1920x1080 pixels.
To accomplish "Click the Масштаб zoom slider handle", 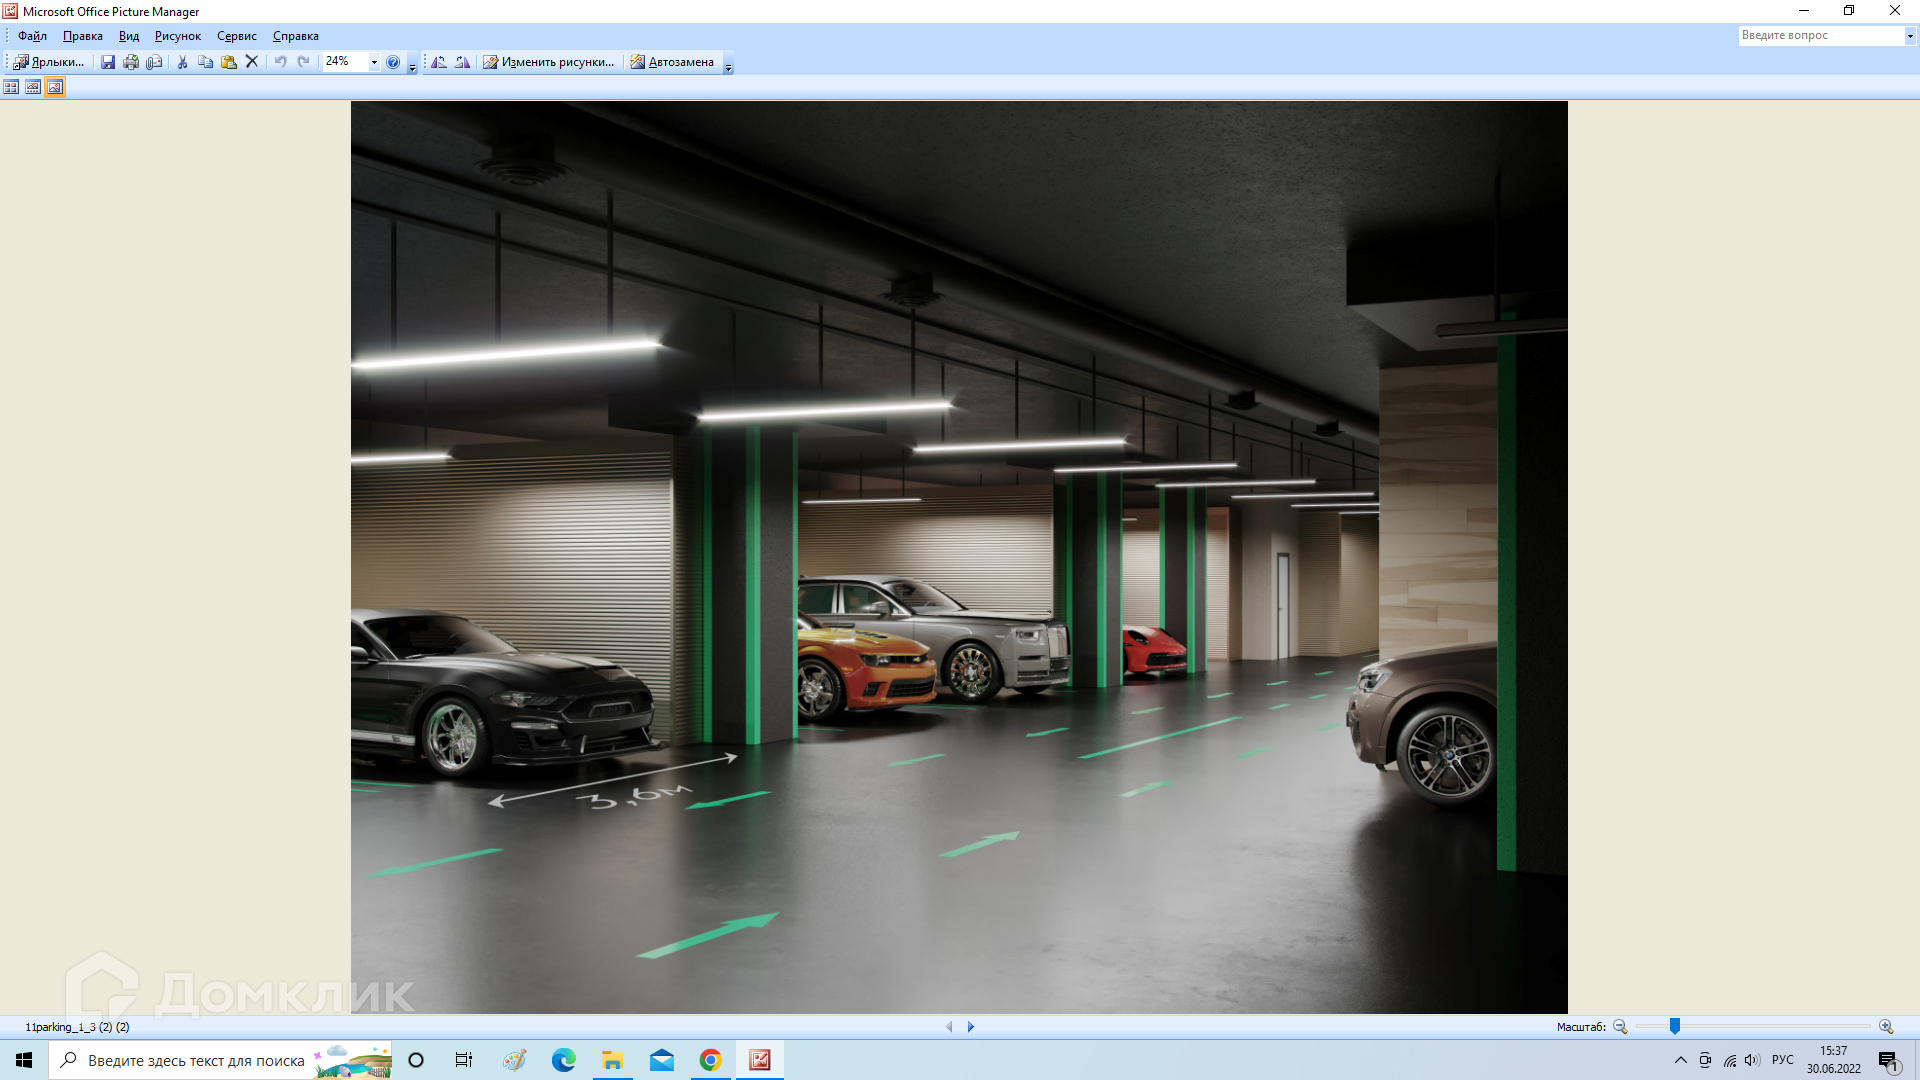I will tap(1674, 1026).
